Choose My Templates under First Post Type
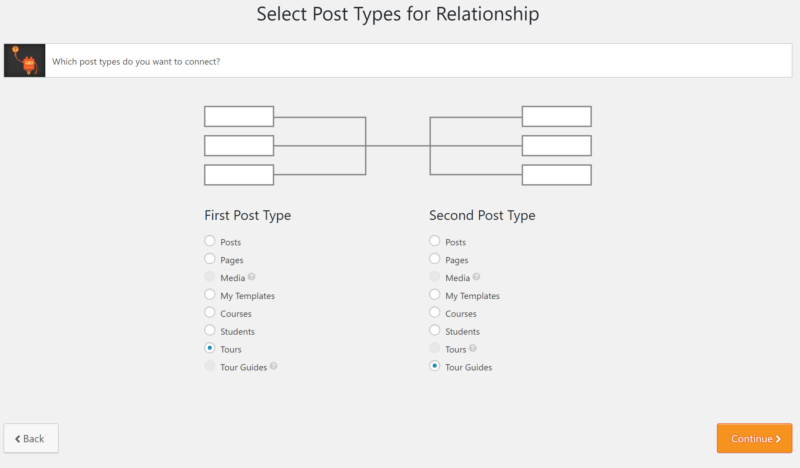This screenshot has height=468, width=800. point(210,294)
